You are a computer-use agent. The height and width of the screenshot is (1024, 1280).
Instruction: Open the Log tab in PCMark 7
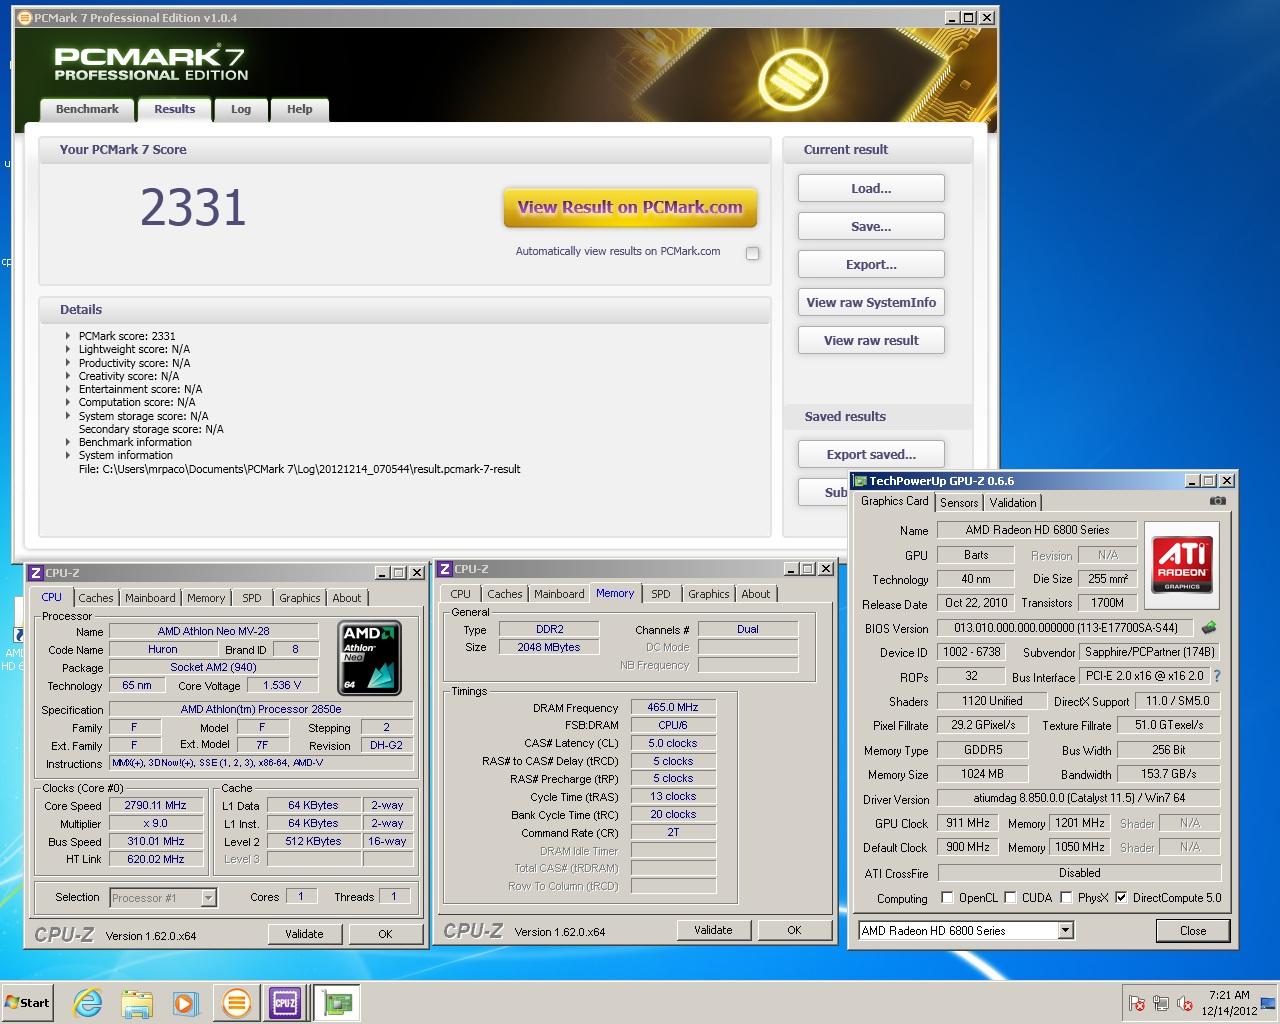pyautogui.click(x=241, y=109)
